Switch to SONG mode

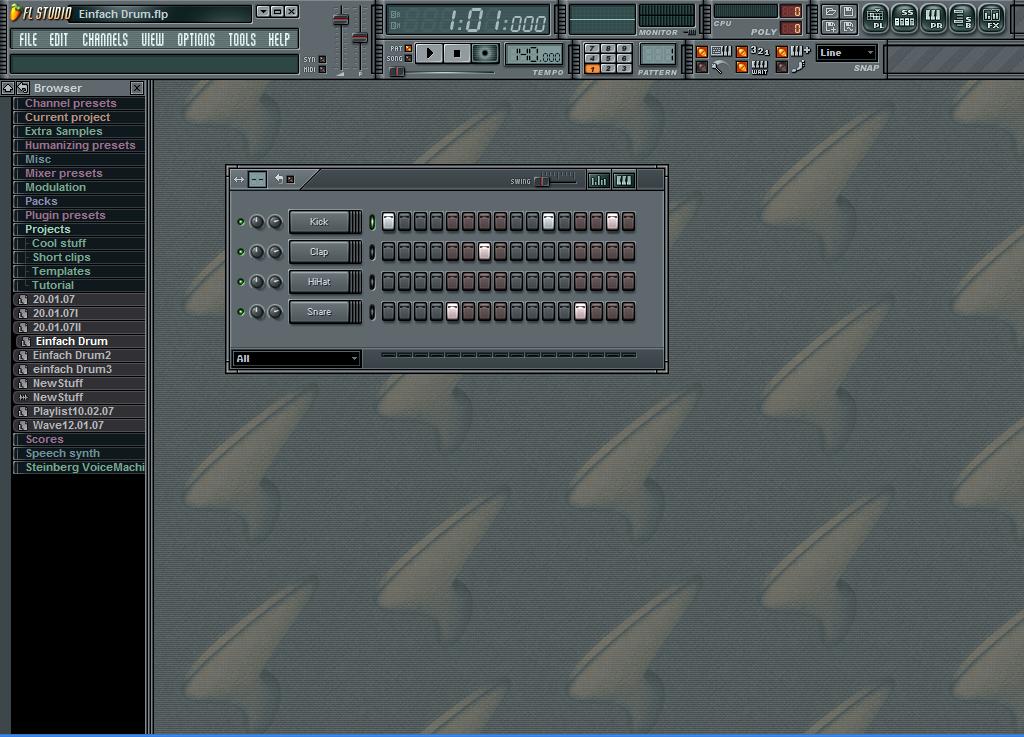(408, 59)
